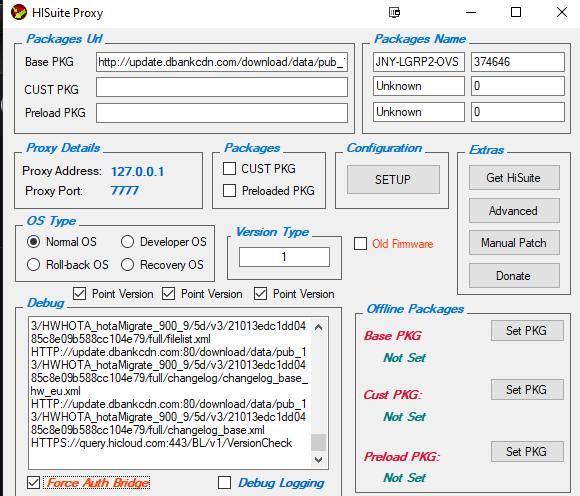580x496 pixels.
Task: Click the Version Type value field
Action: click(284, 257)
